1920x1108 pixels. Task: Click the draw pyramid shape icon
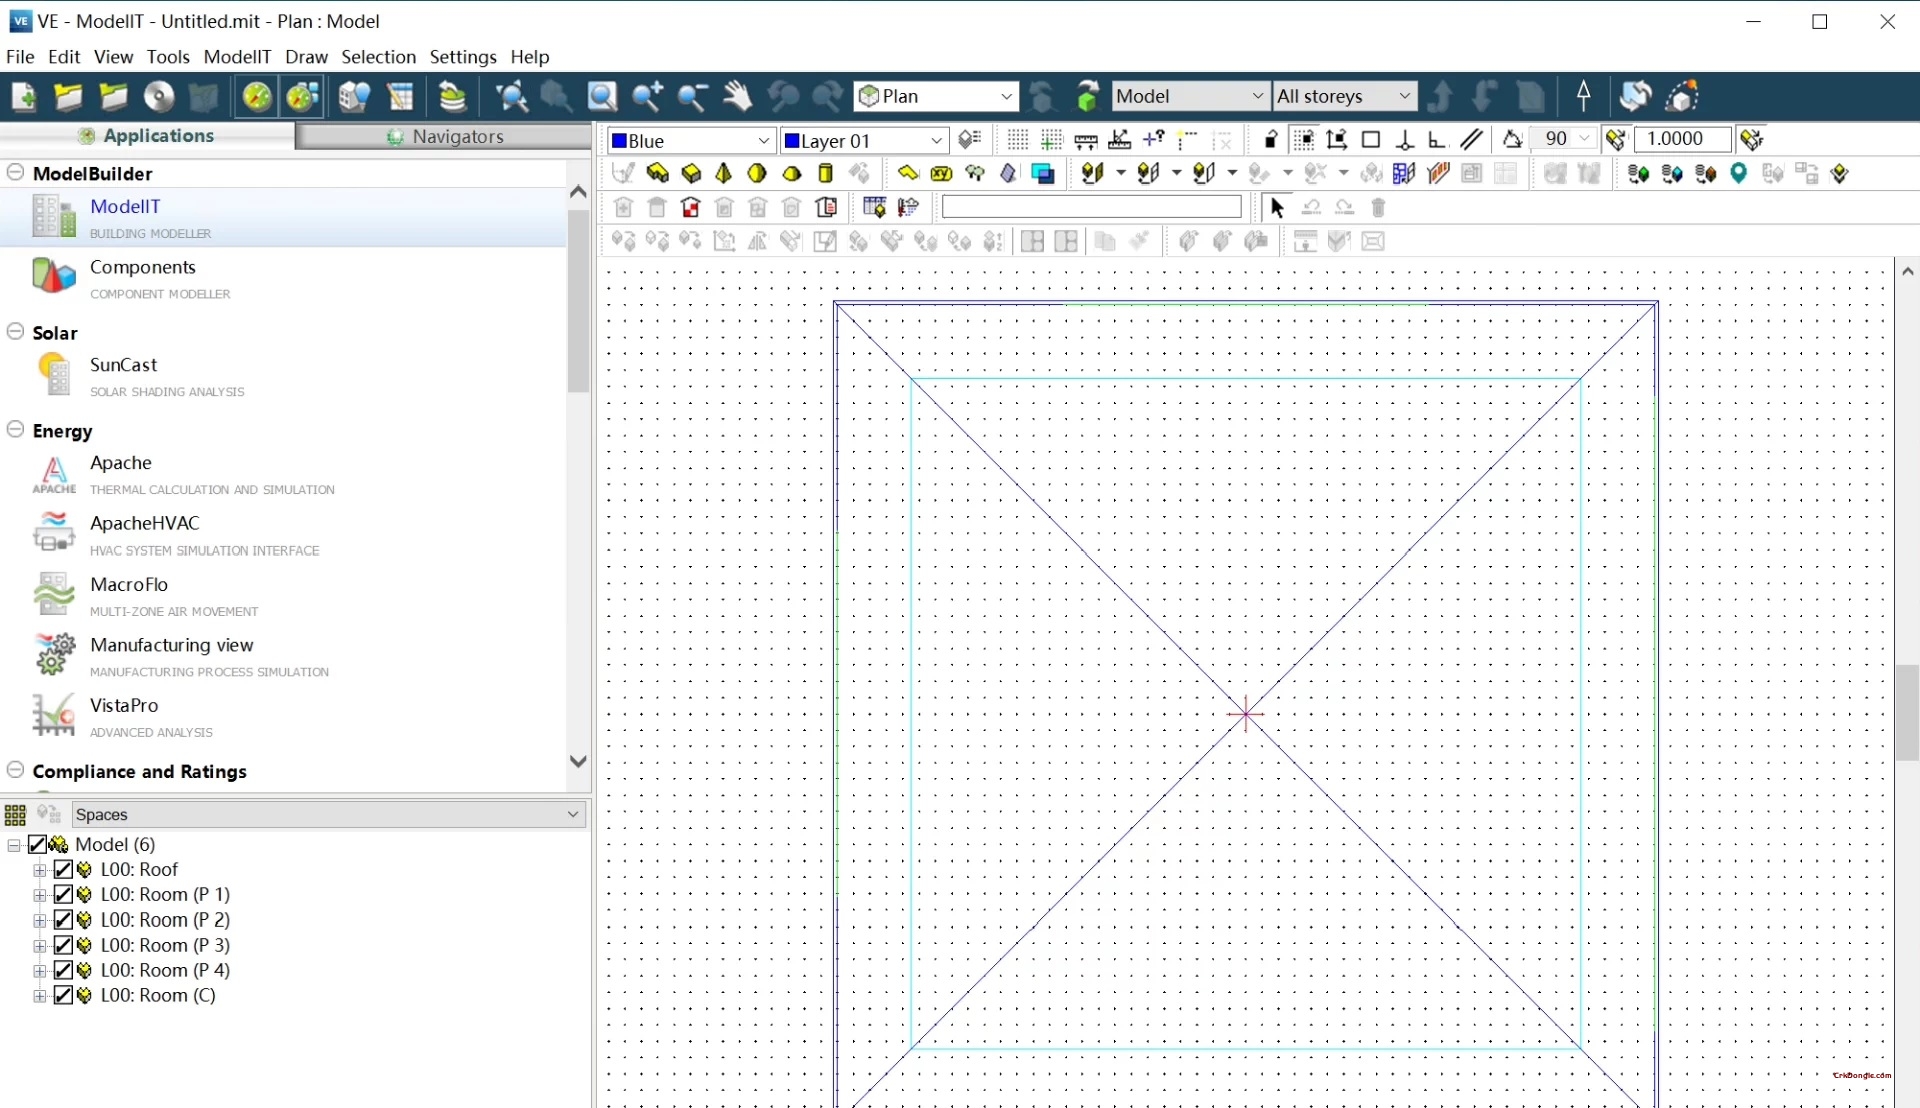pos(724,174)
